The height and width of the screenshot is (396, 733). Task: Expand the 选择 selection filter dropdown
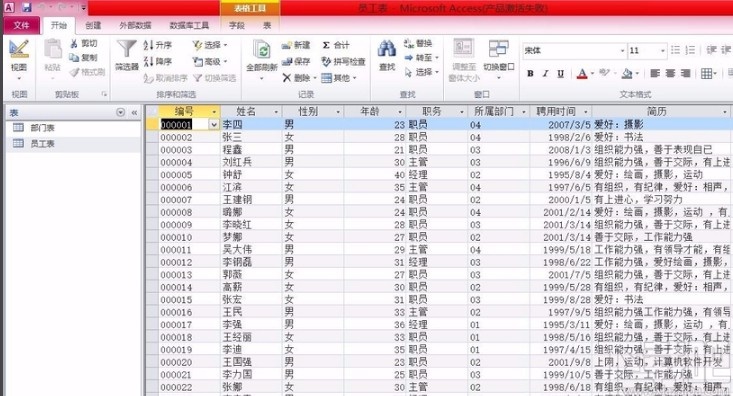(x=225, y=45)
